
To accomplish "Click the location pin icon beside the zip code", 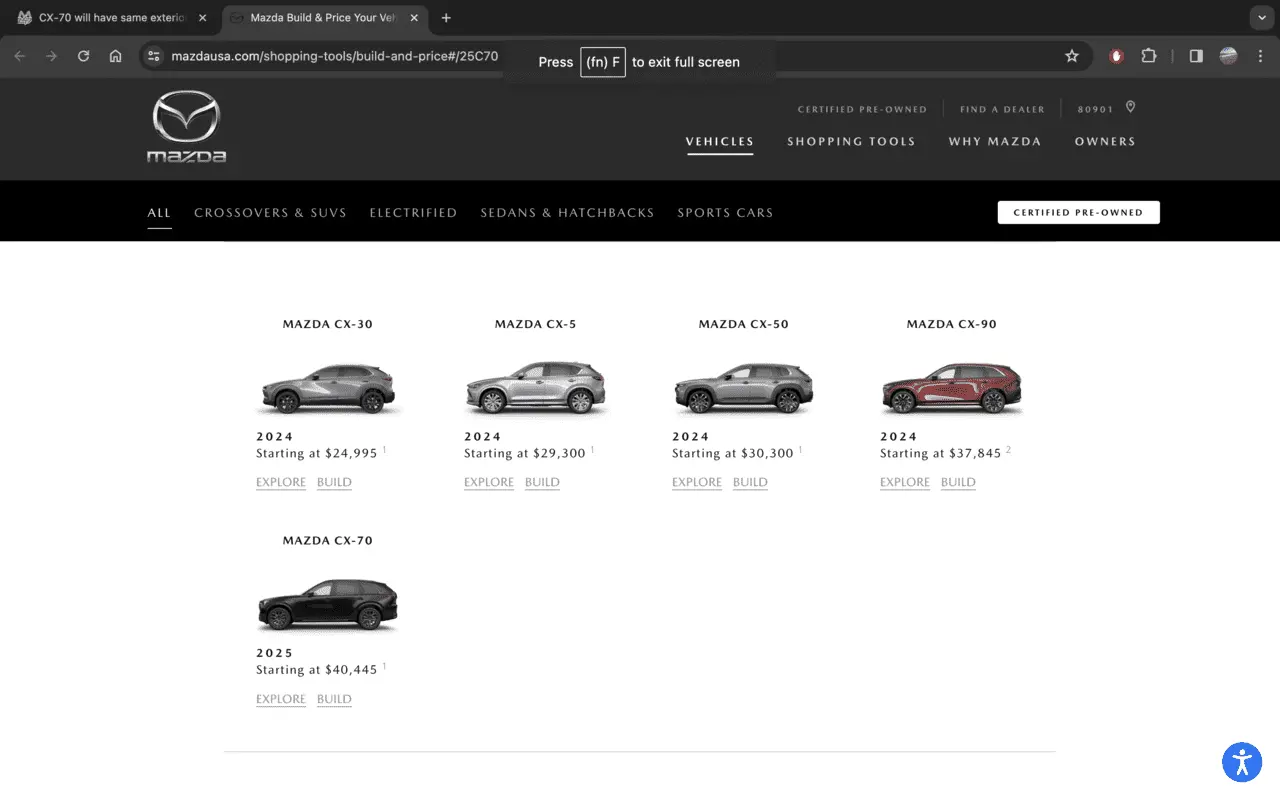I will coord(1131,107).
